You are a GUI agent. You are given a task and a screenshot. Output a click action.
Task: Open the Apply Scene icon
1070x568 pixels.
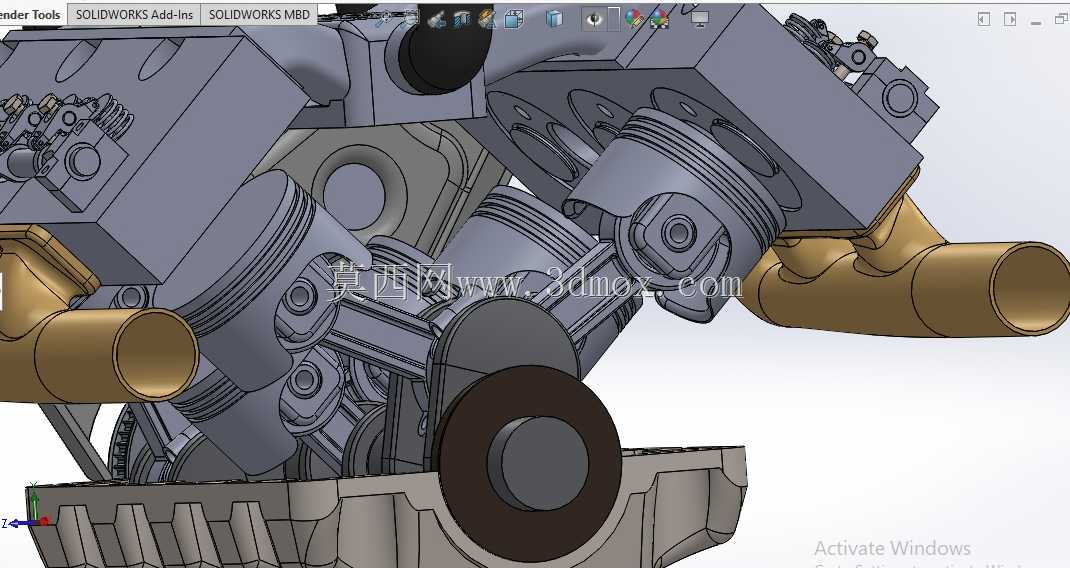click(659, 18)
